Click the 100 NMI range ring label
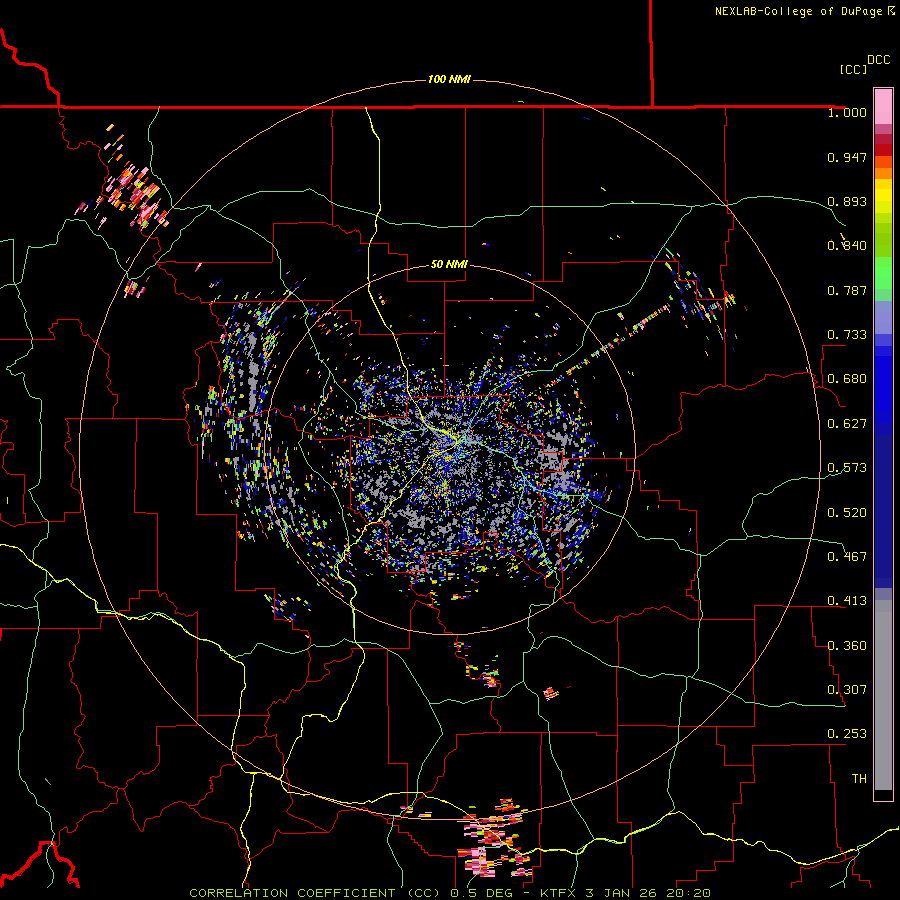900x900 pixels. pyautogui.click(x=449, y=79)
